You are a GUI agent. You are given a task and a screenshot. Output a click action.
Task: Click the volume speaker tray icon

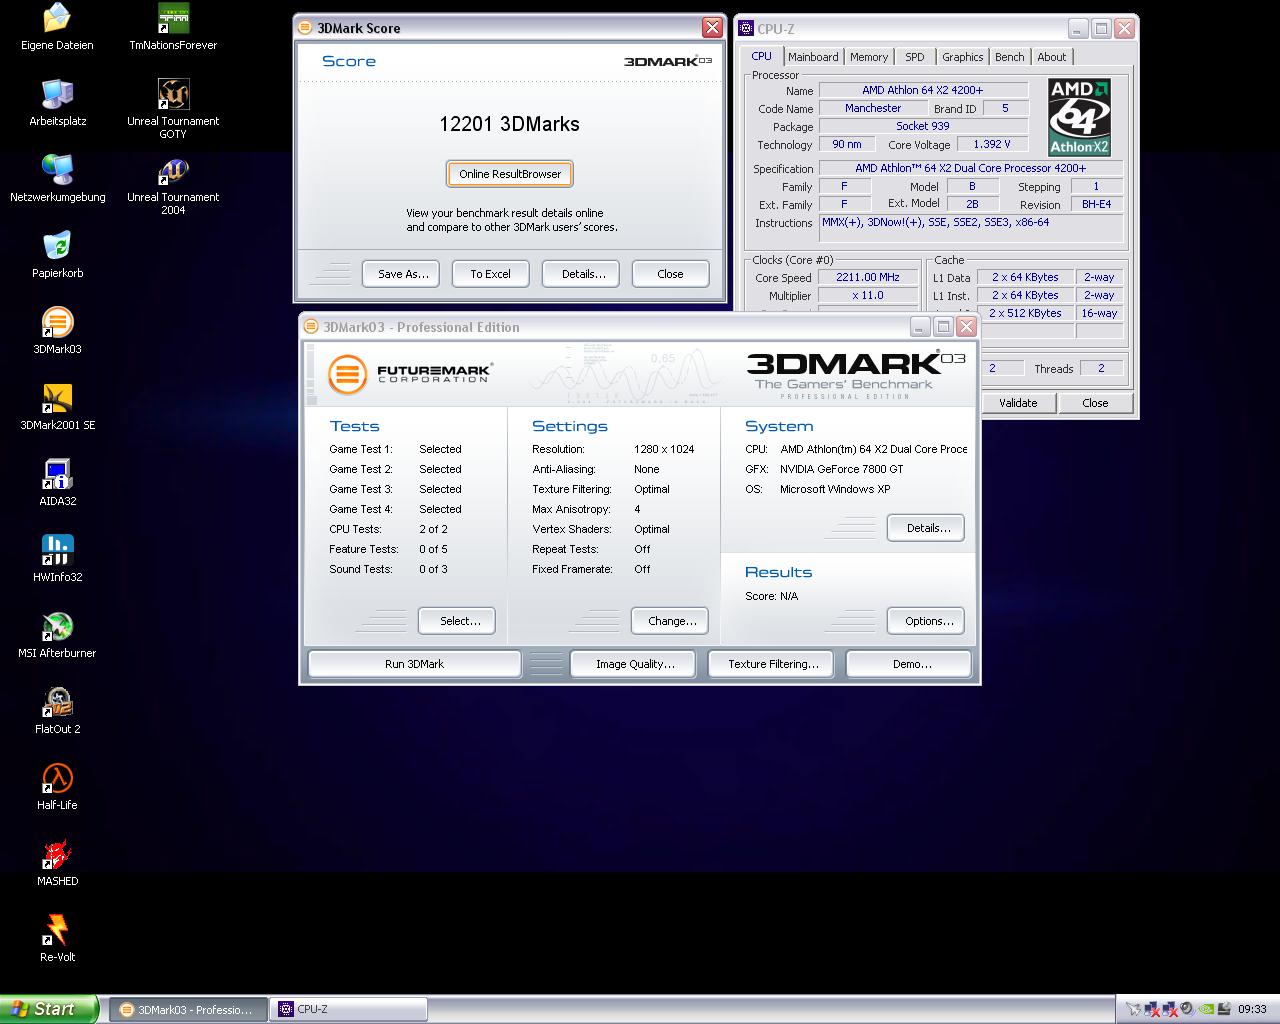pos(1186,1009)
